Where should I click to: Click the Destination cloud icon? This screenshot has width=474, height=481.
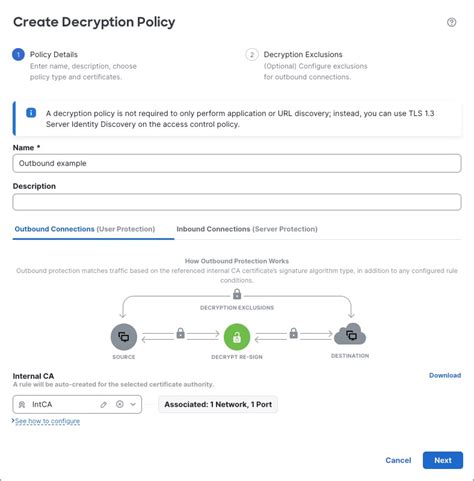pos(350,334)
